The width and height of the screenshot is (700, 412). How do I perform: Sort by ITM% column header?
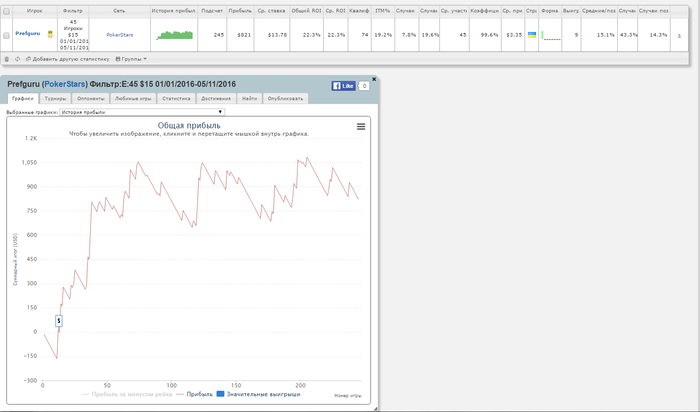coord(382,11)
